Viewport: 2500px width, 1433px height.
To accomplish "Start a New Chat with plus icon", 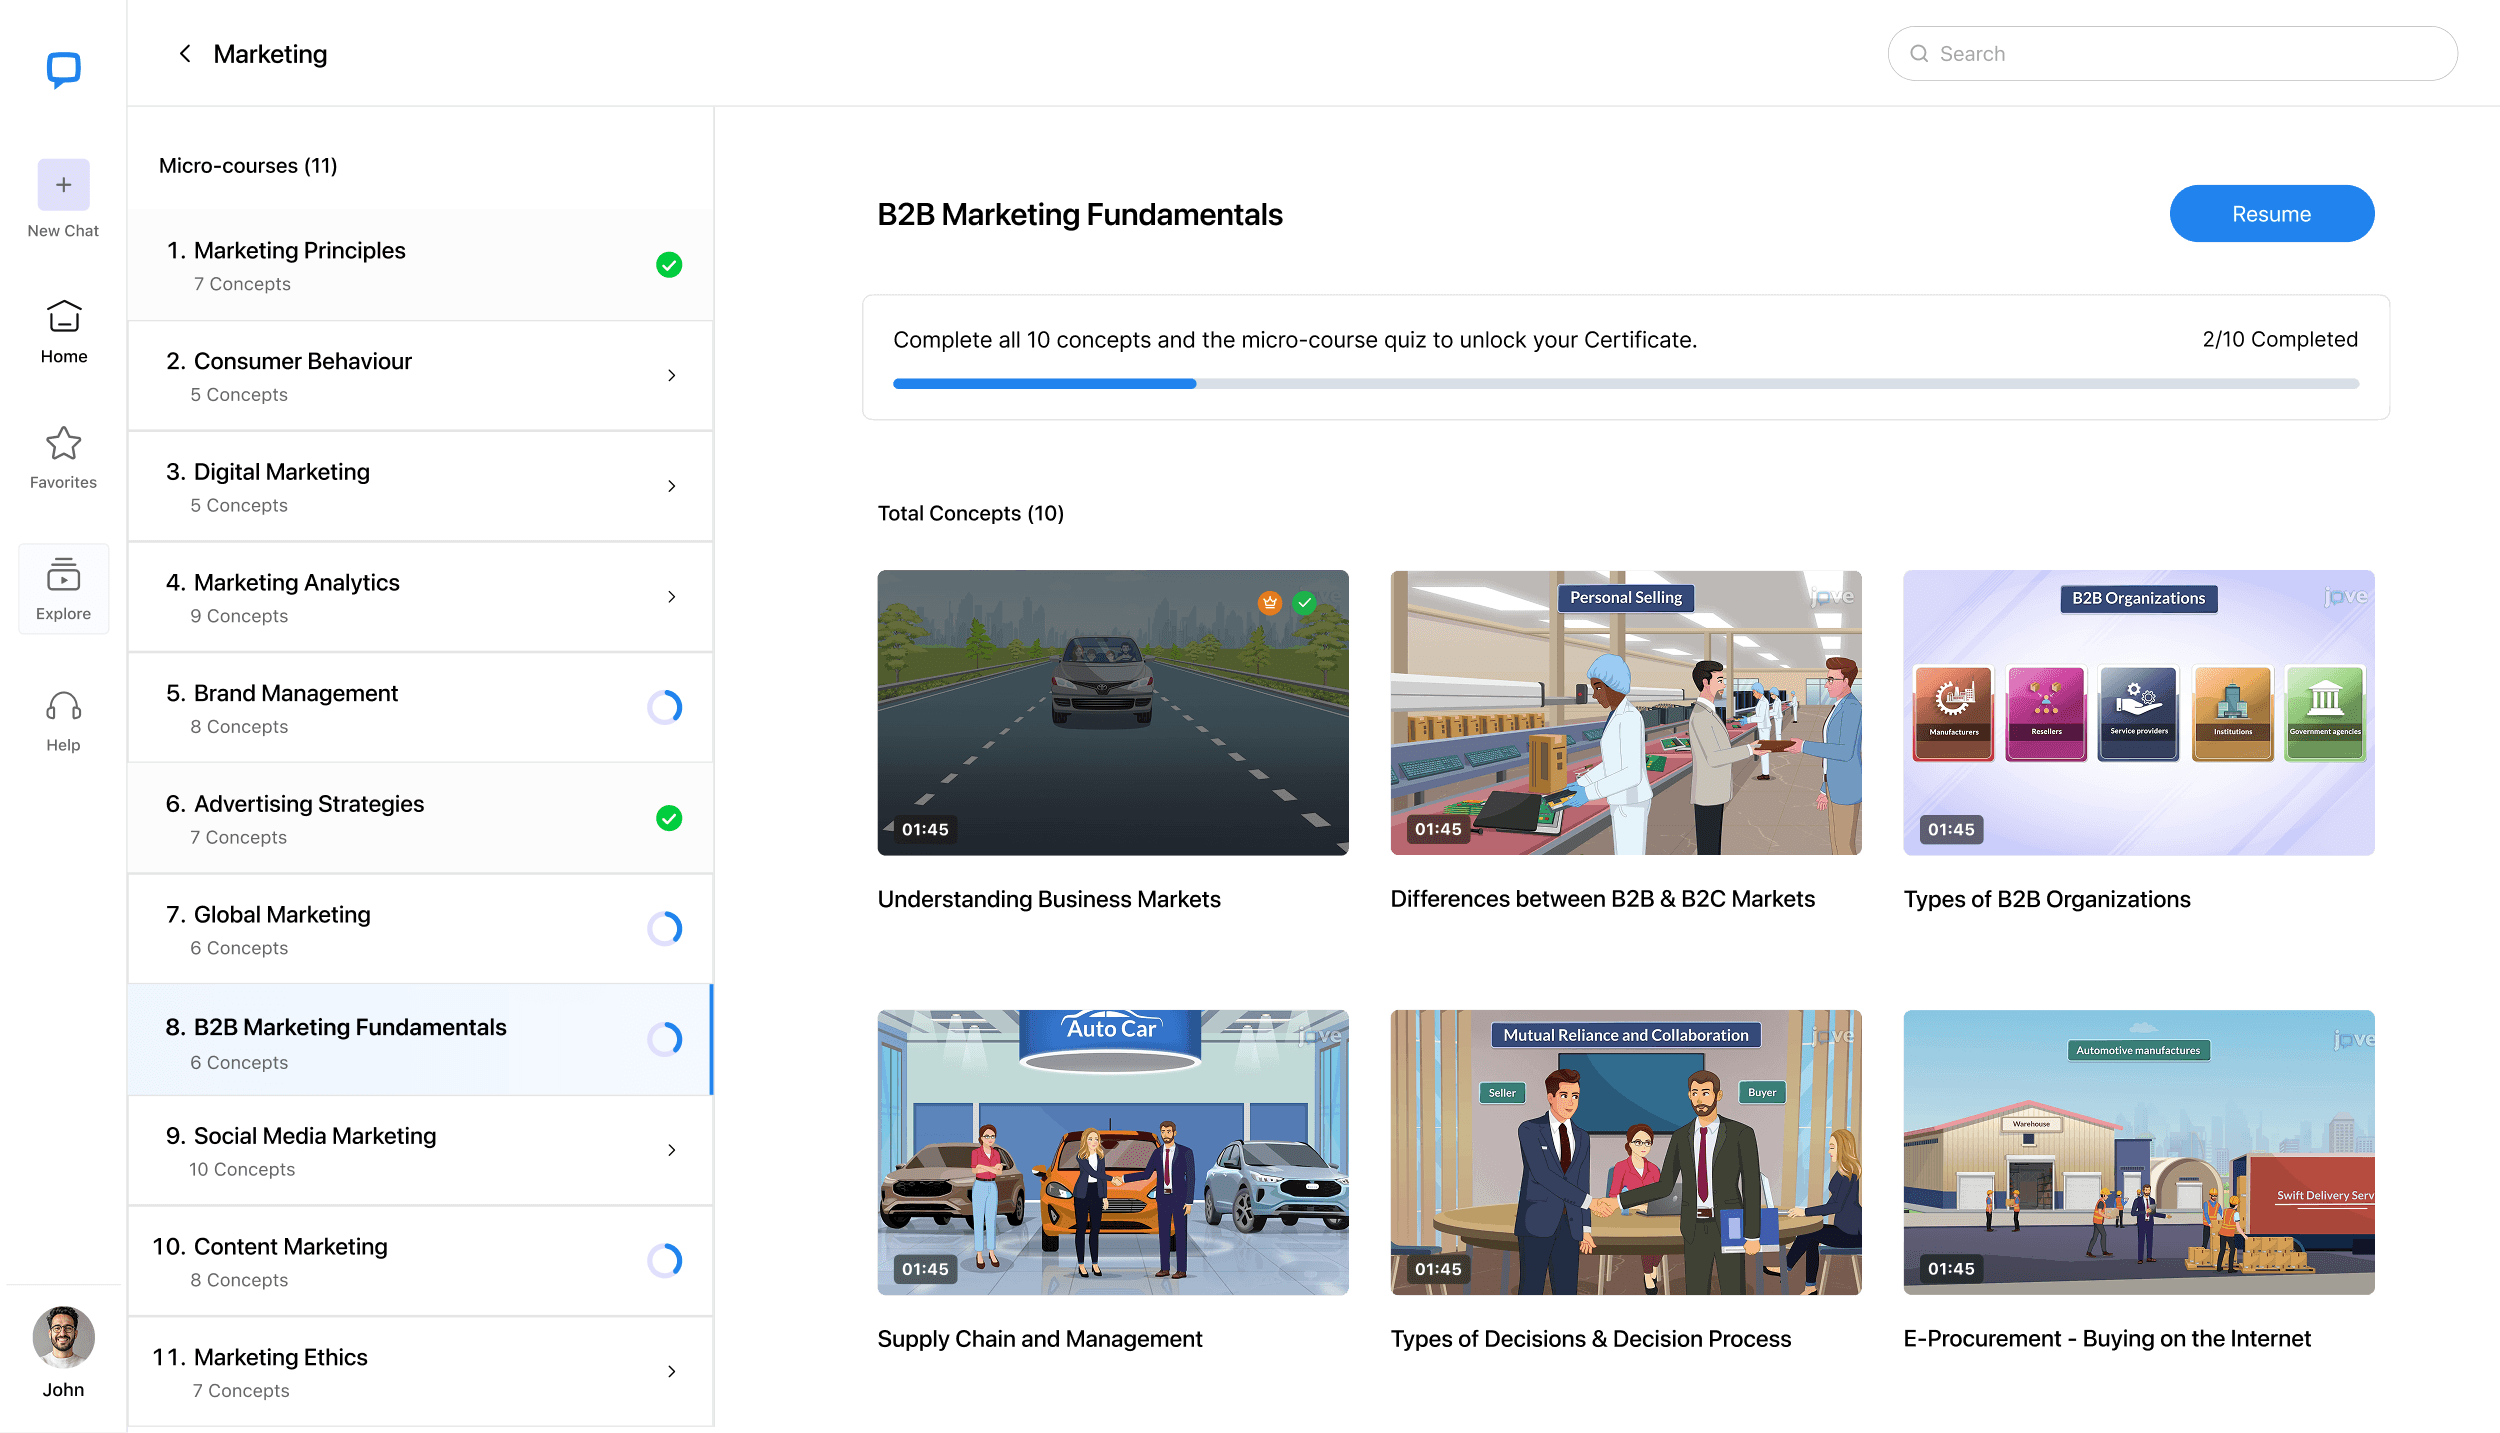I will point(63,185).
